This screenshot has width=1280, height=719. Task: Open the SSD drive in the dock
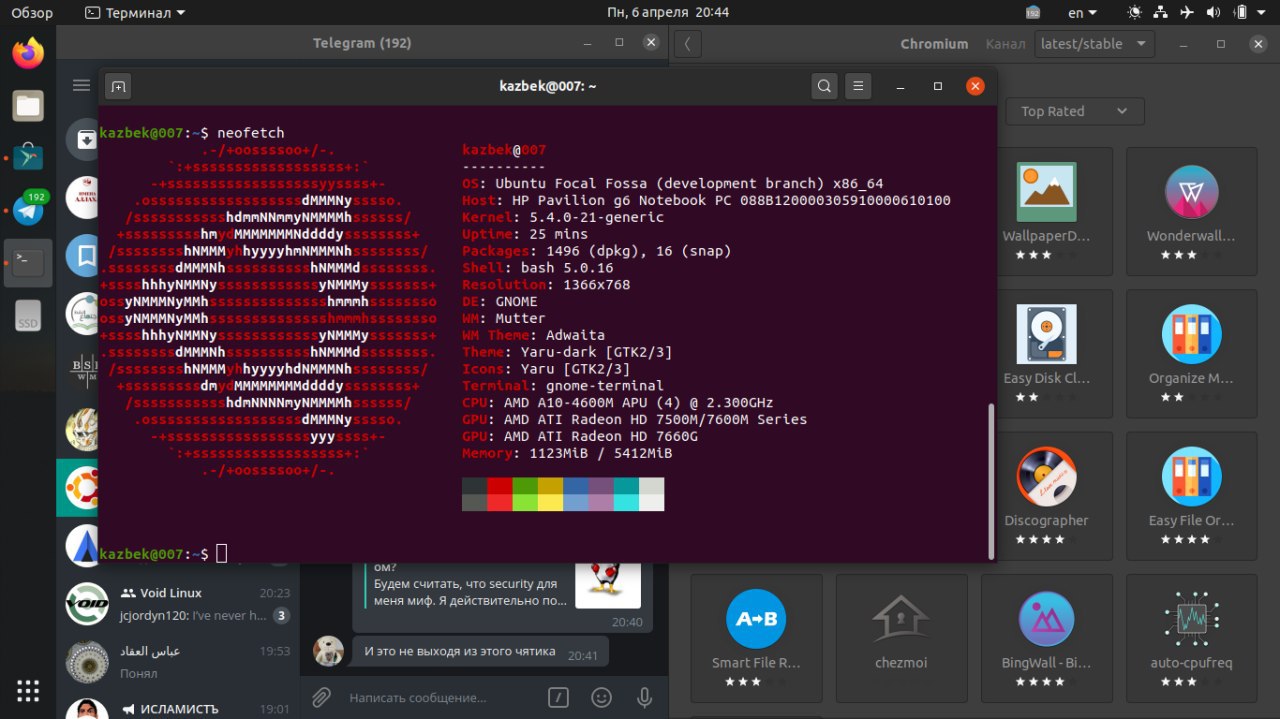28,316
